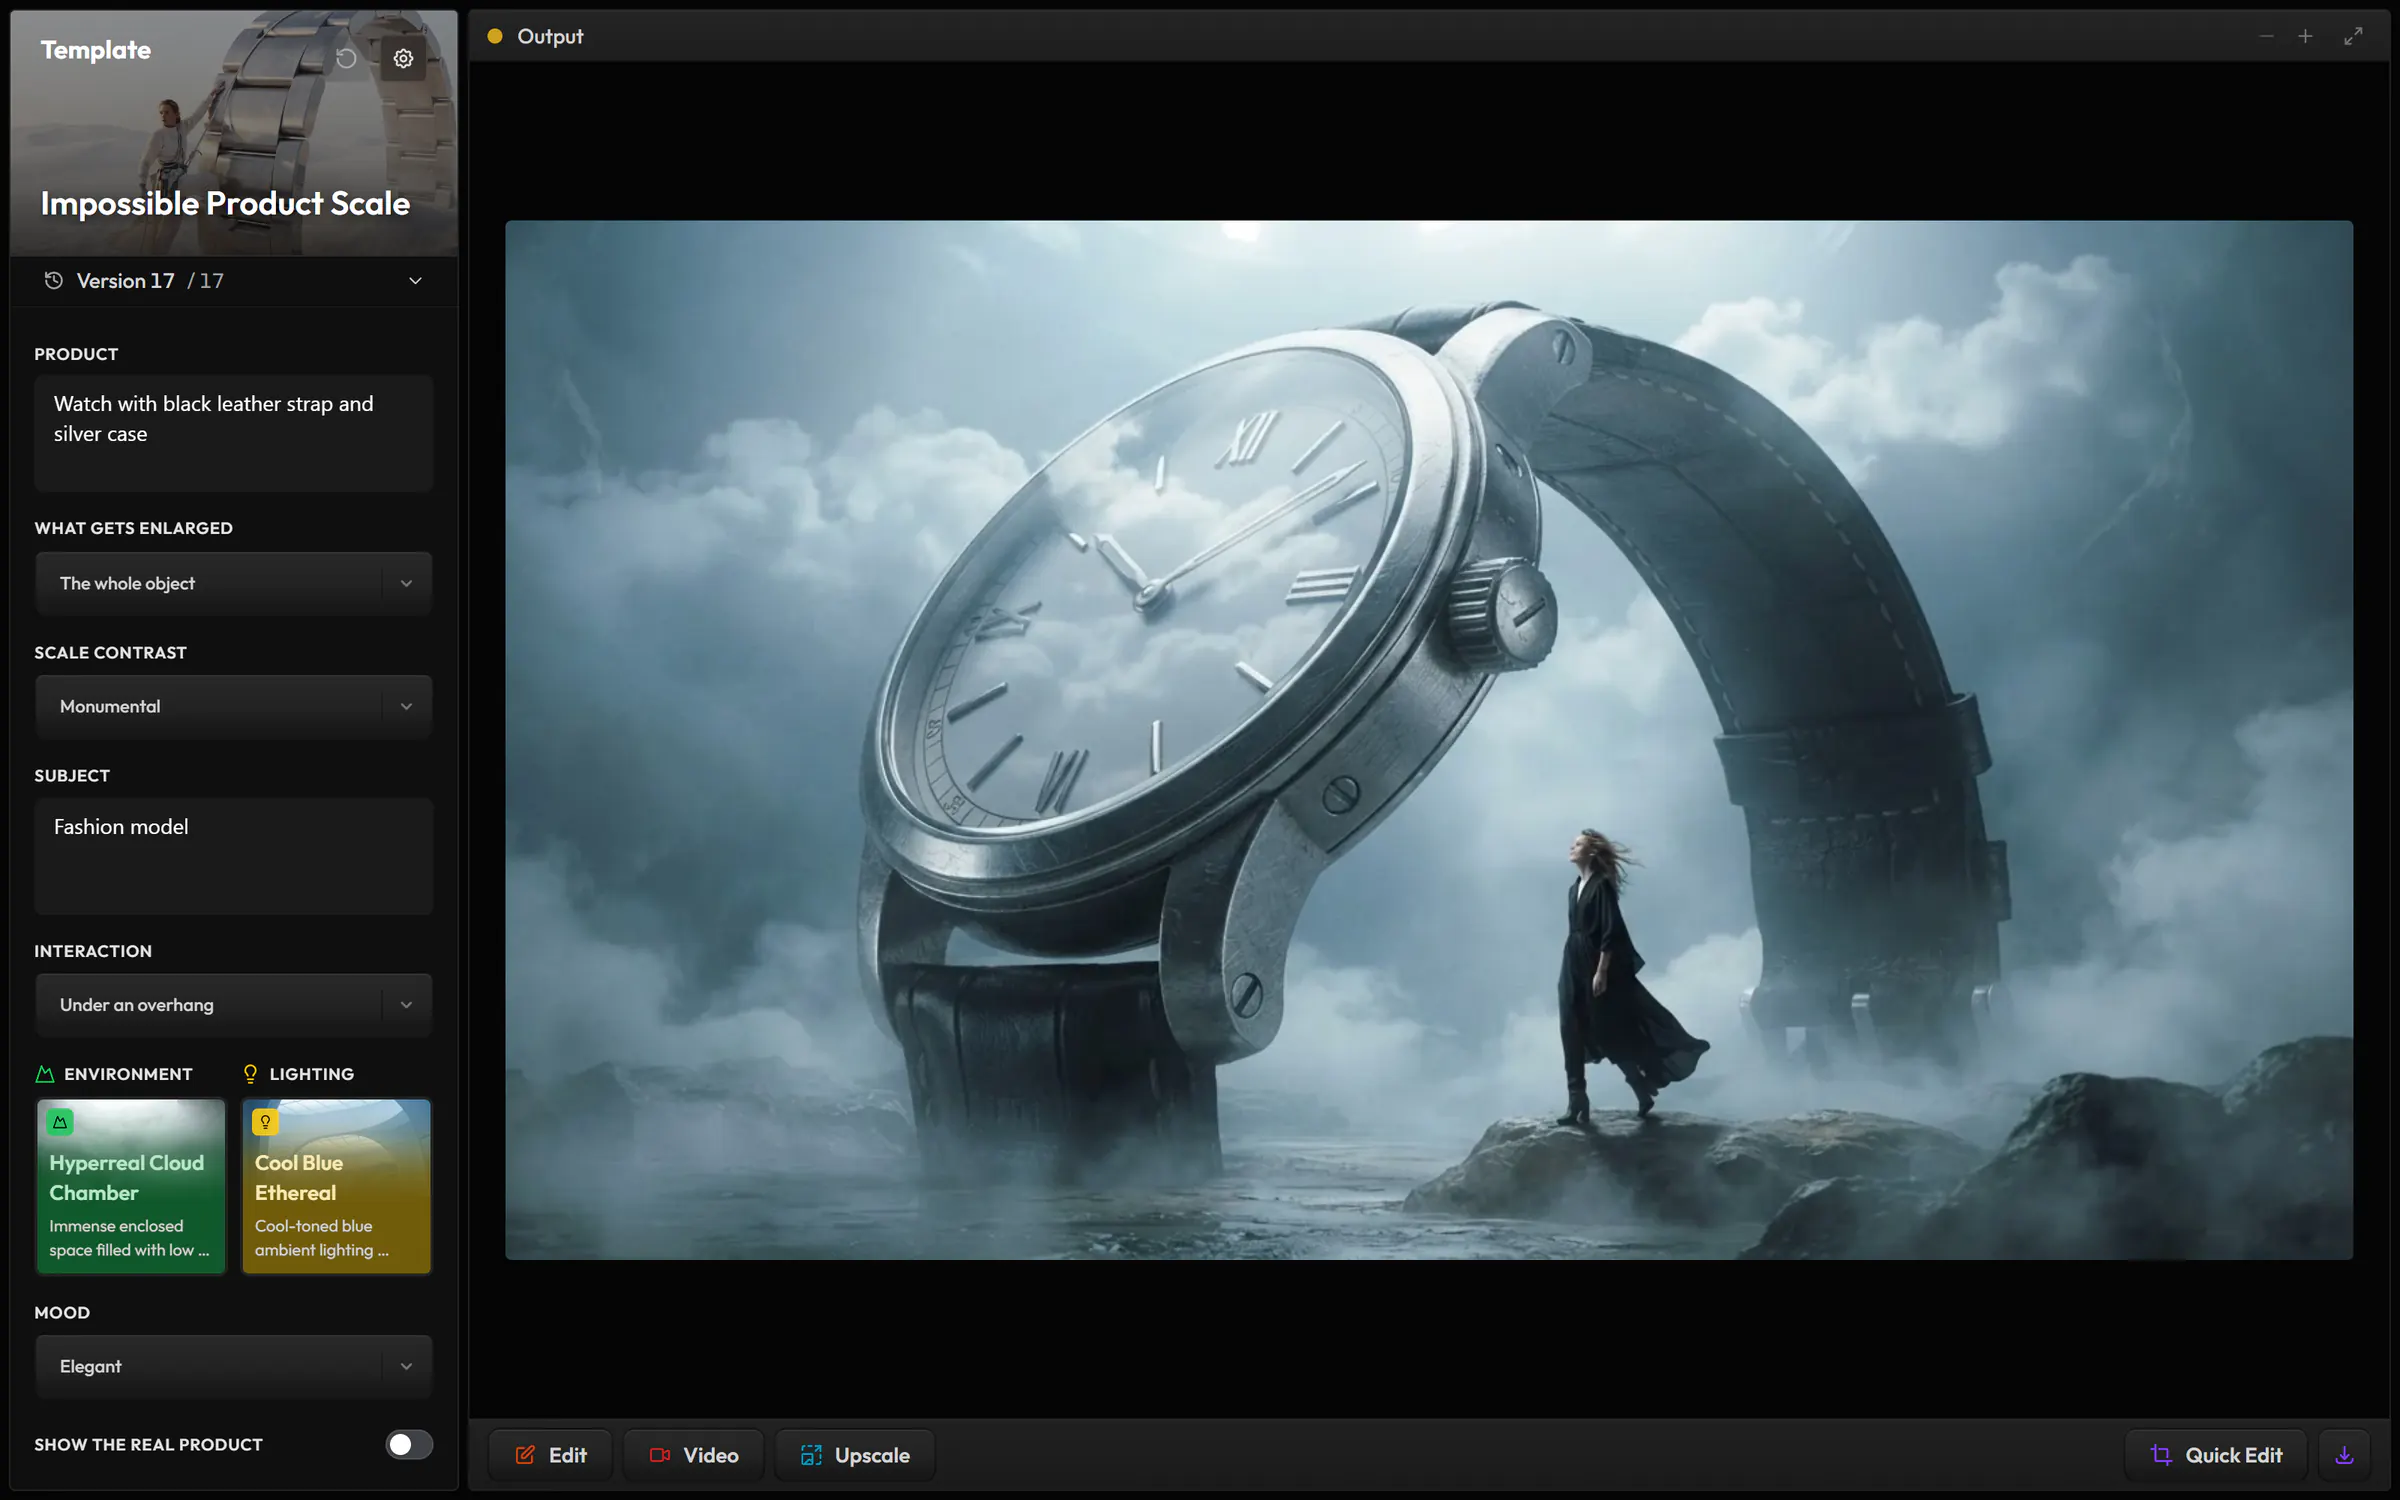Open the template settings gear
This screenshot has height=1500, width=2400.
click(403, 58)
